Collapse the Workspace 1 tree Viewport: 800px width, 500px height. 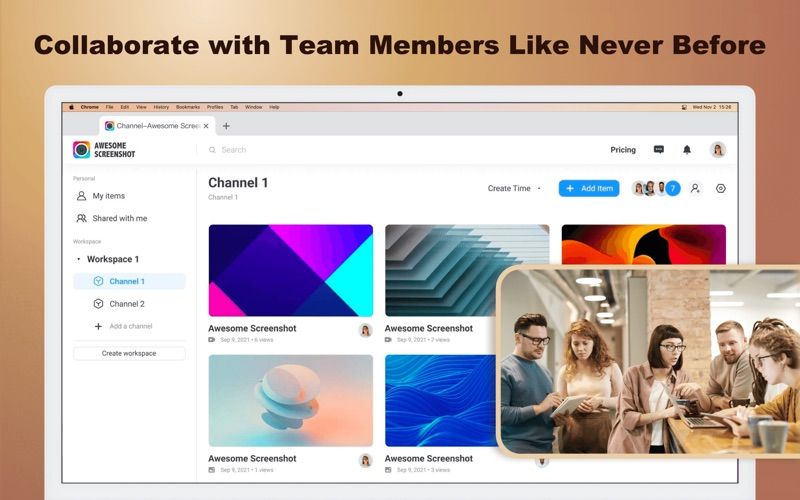click(79, 259)
